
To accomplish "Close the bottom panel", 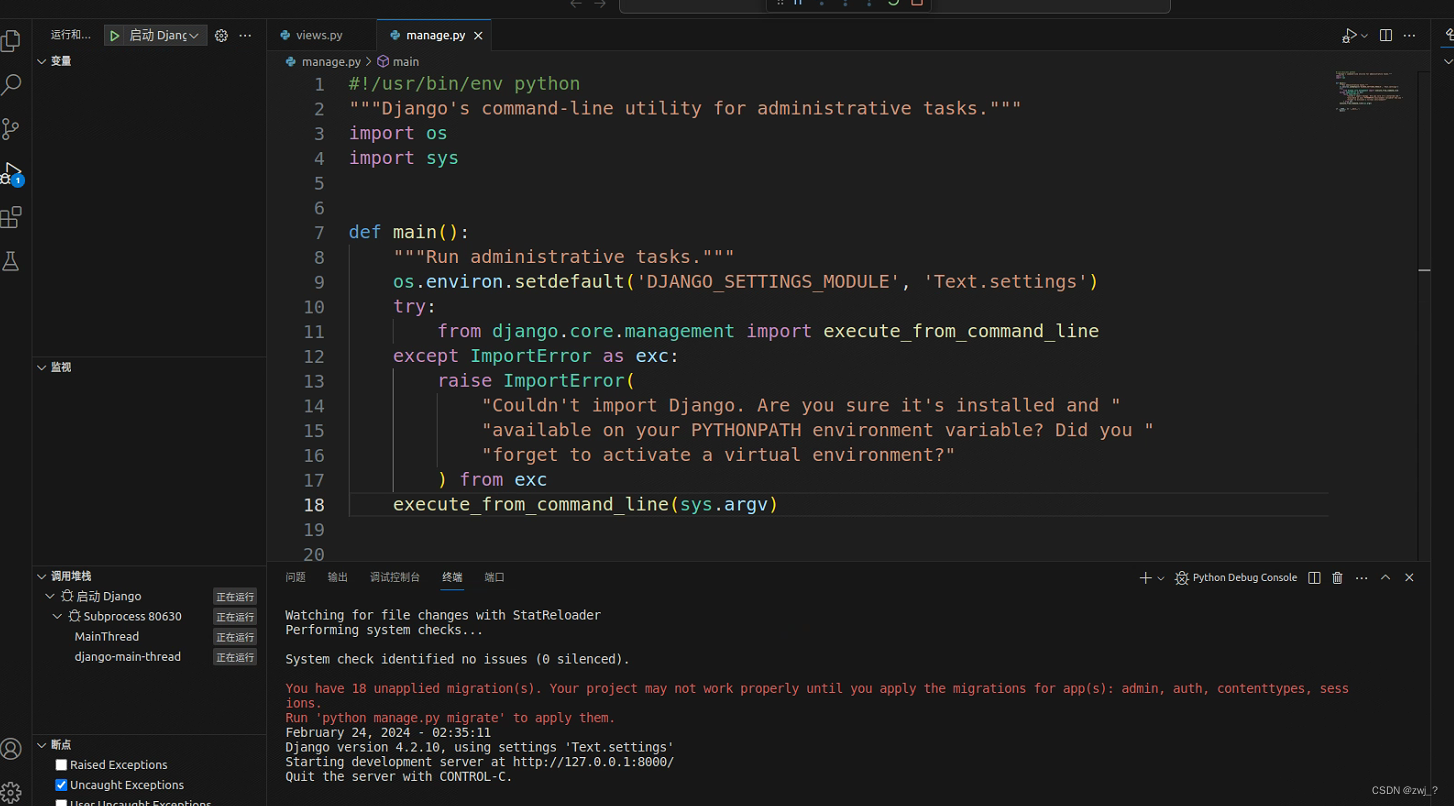I will click(1409, 578).
